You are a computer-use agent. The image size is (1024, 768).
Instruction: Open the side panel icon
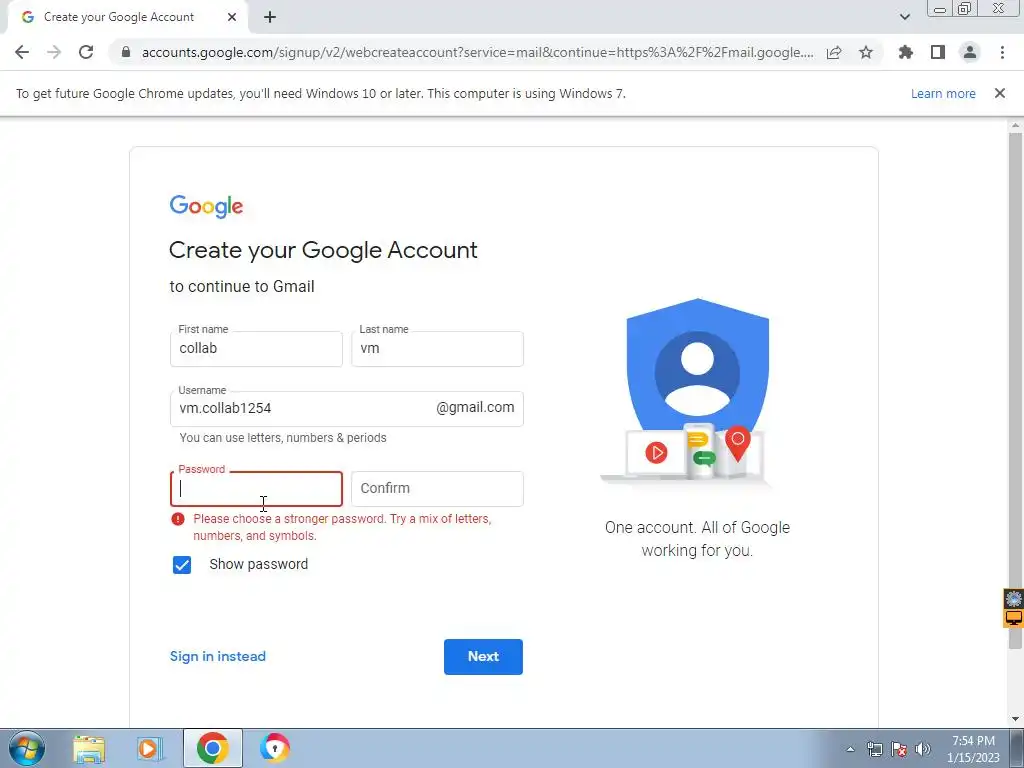tap(938, 52)
